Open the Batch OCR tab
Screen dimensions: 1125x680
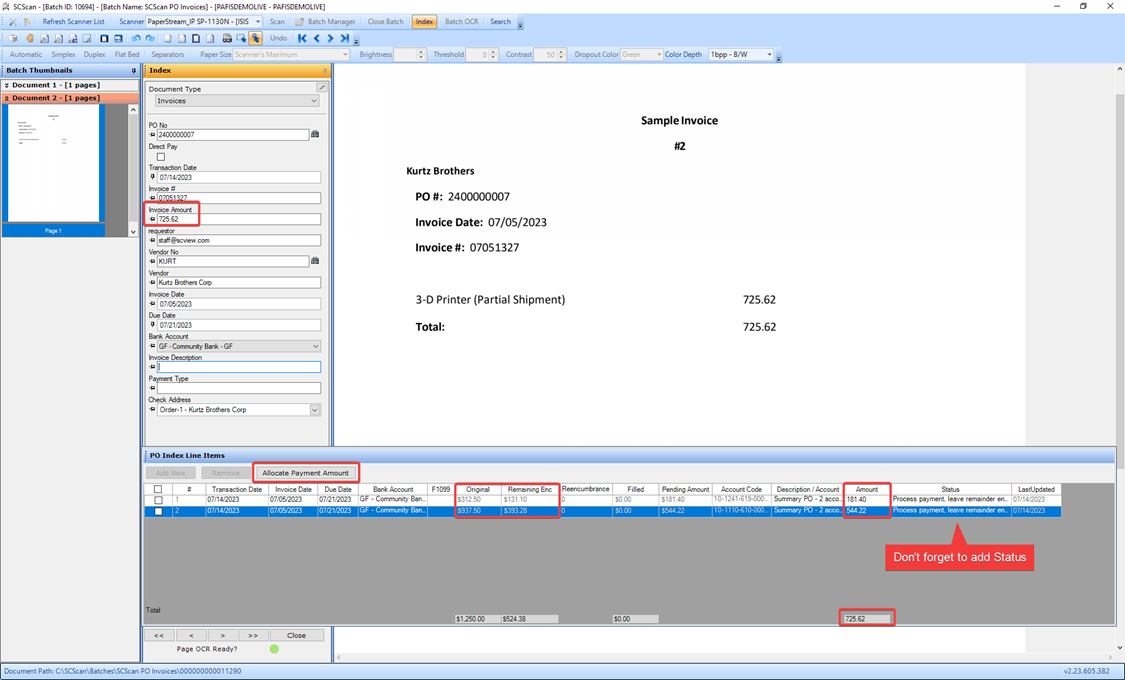tap(461, 22)
